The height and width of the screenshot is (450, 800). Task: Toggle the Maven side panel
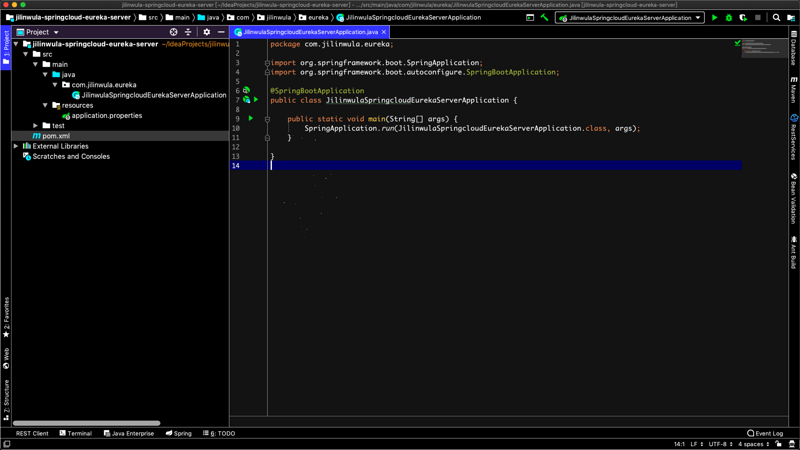[x=794, y=90]
